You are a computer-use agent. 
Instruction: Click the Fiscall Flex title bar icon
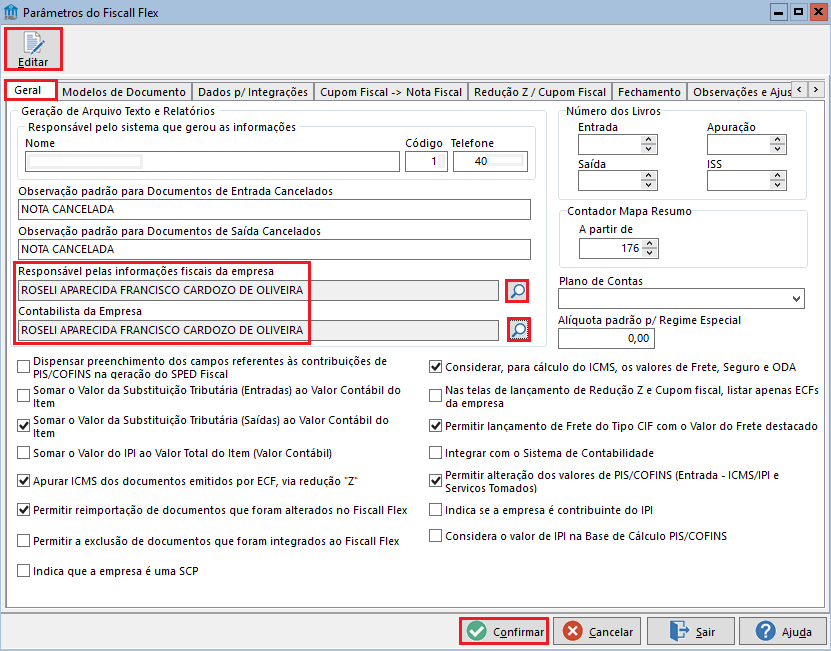[11, 12]
